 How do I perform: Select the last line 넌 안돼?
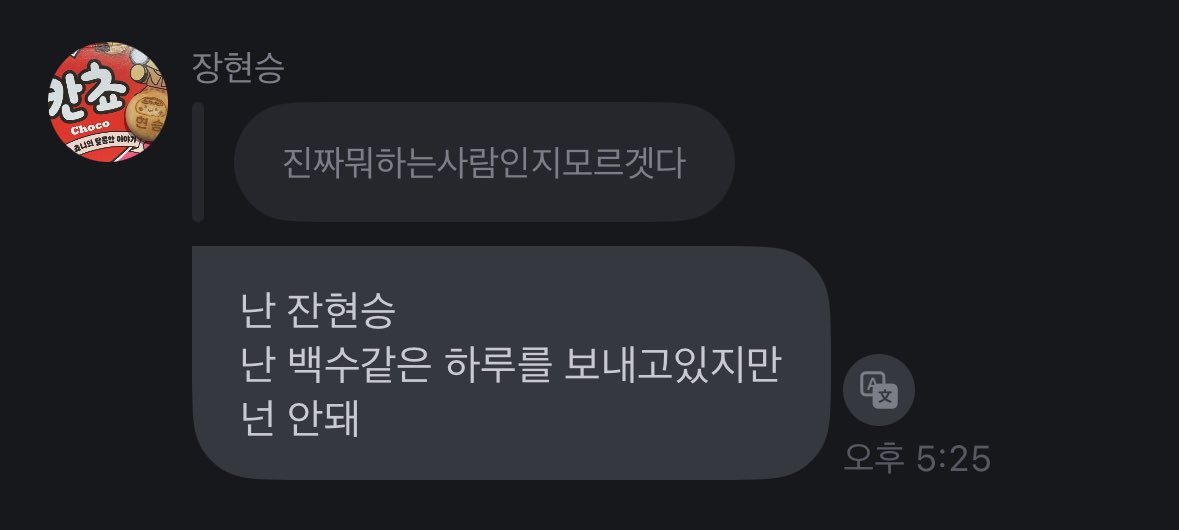click(x=300, y=419)
